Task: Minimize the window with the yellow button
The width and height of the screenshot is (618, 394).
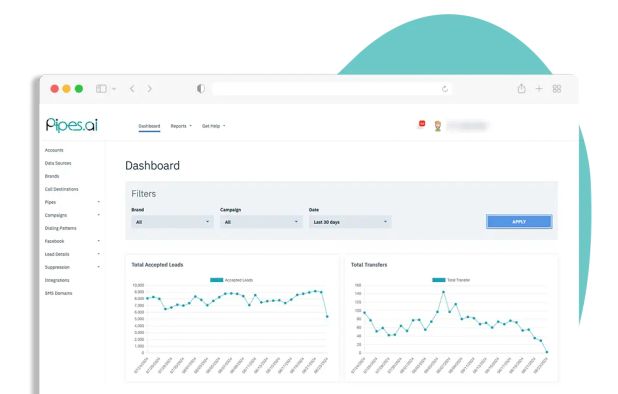Action: 67,89
